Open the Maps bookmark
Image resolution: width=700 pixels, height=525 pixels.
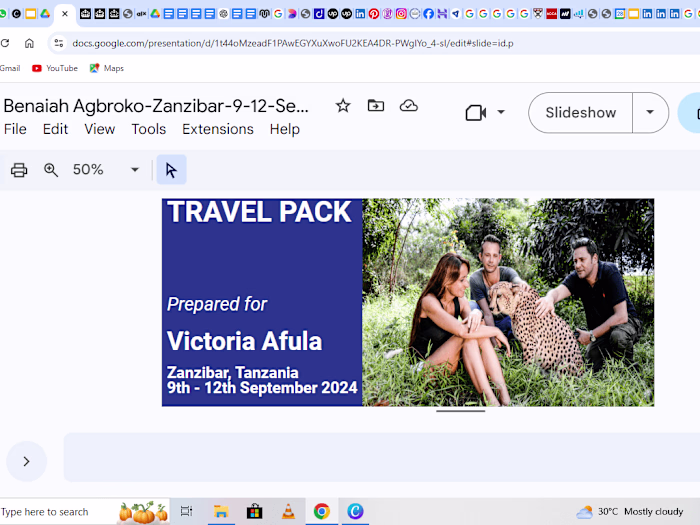(107, 68)
